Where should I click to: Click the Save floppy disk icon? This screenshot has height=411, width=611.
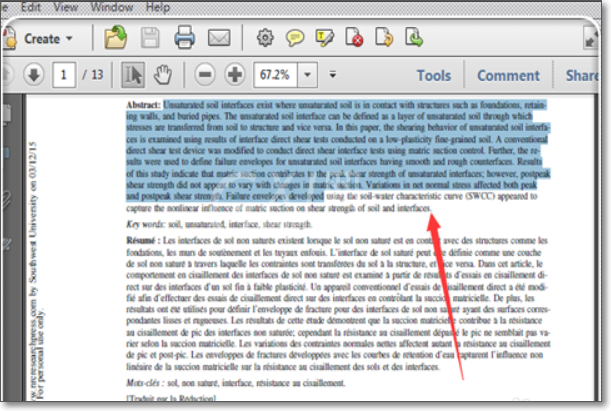click(x=150, y=38)
